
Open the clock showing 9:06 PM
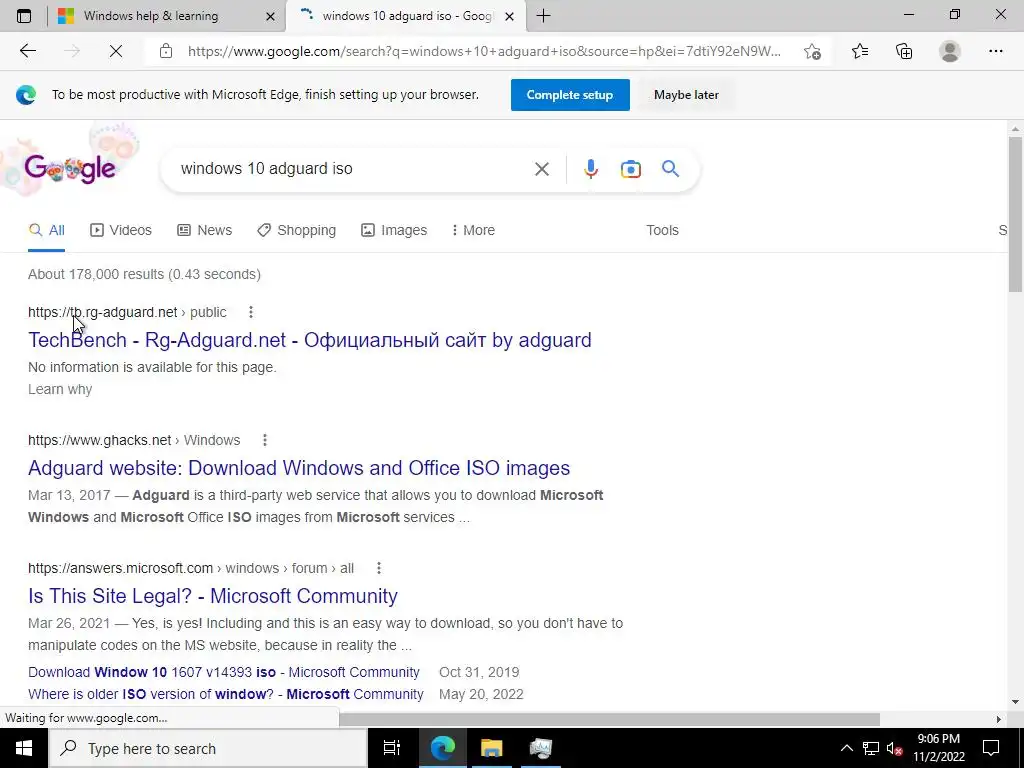938,748
